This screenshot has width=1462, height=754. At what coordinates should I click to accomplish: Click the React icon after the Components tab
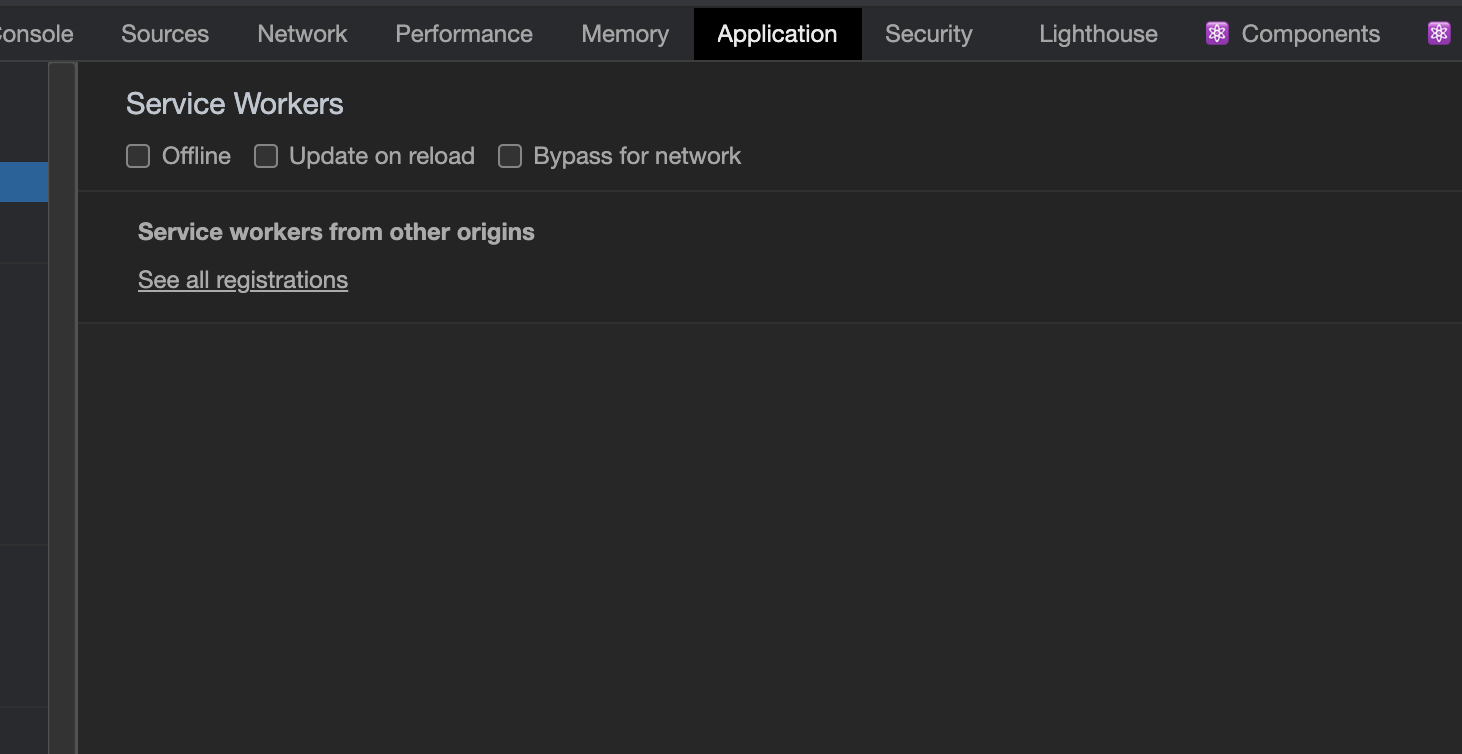1439,34
